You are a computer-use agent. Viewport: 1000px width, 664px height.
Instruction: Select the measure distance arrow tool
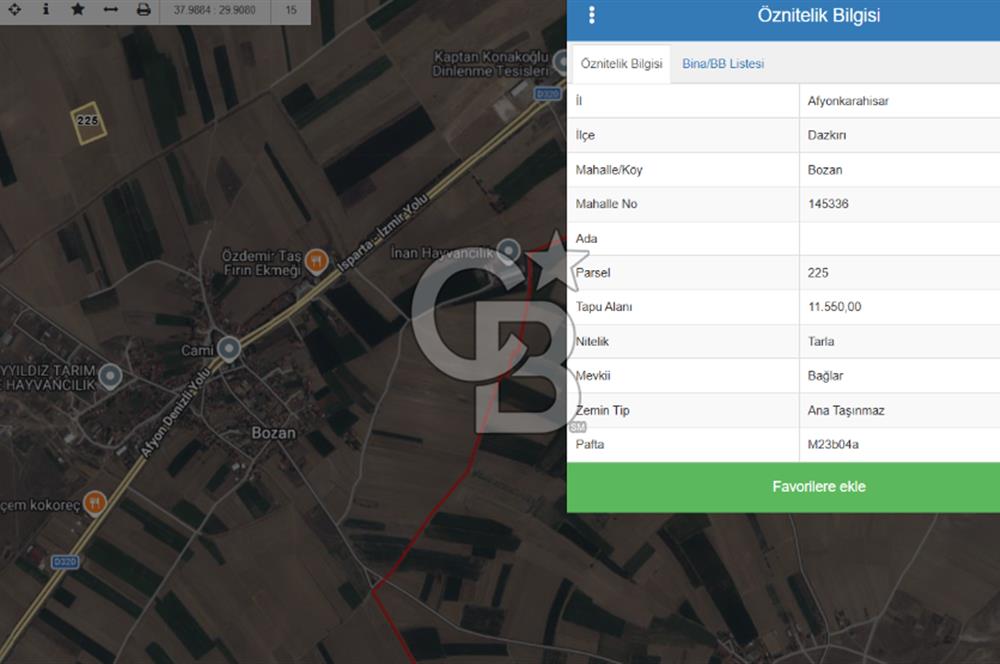tap(111, 10)
